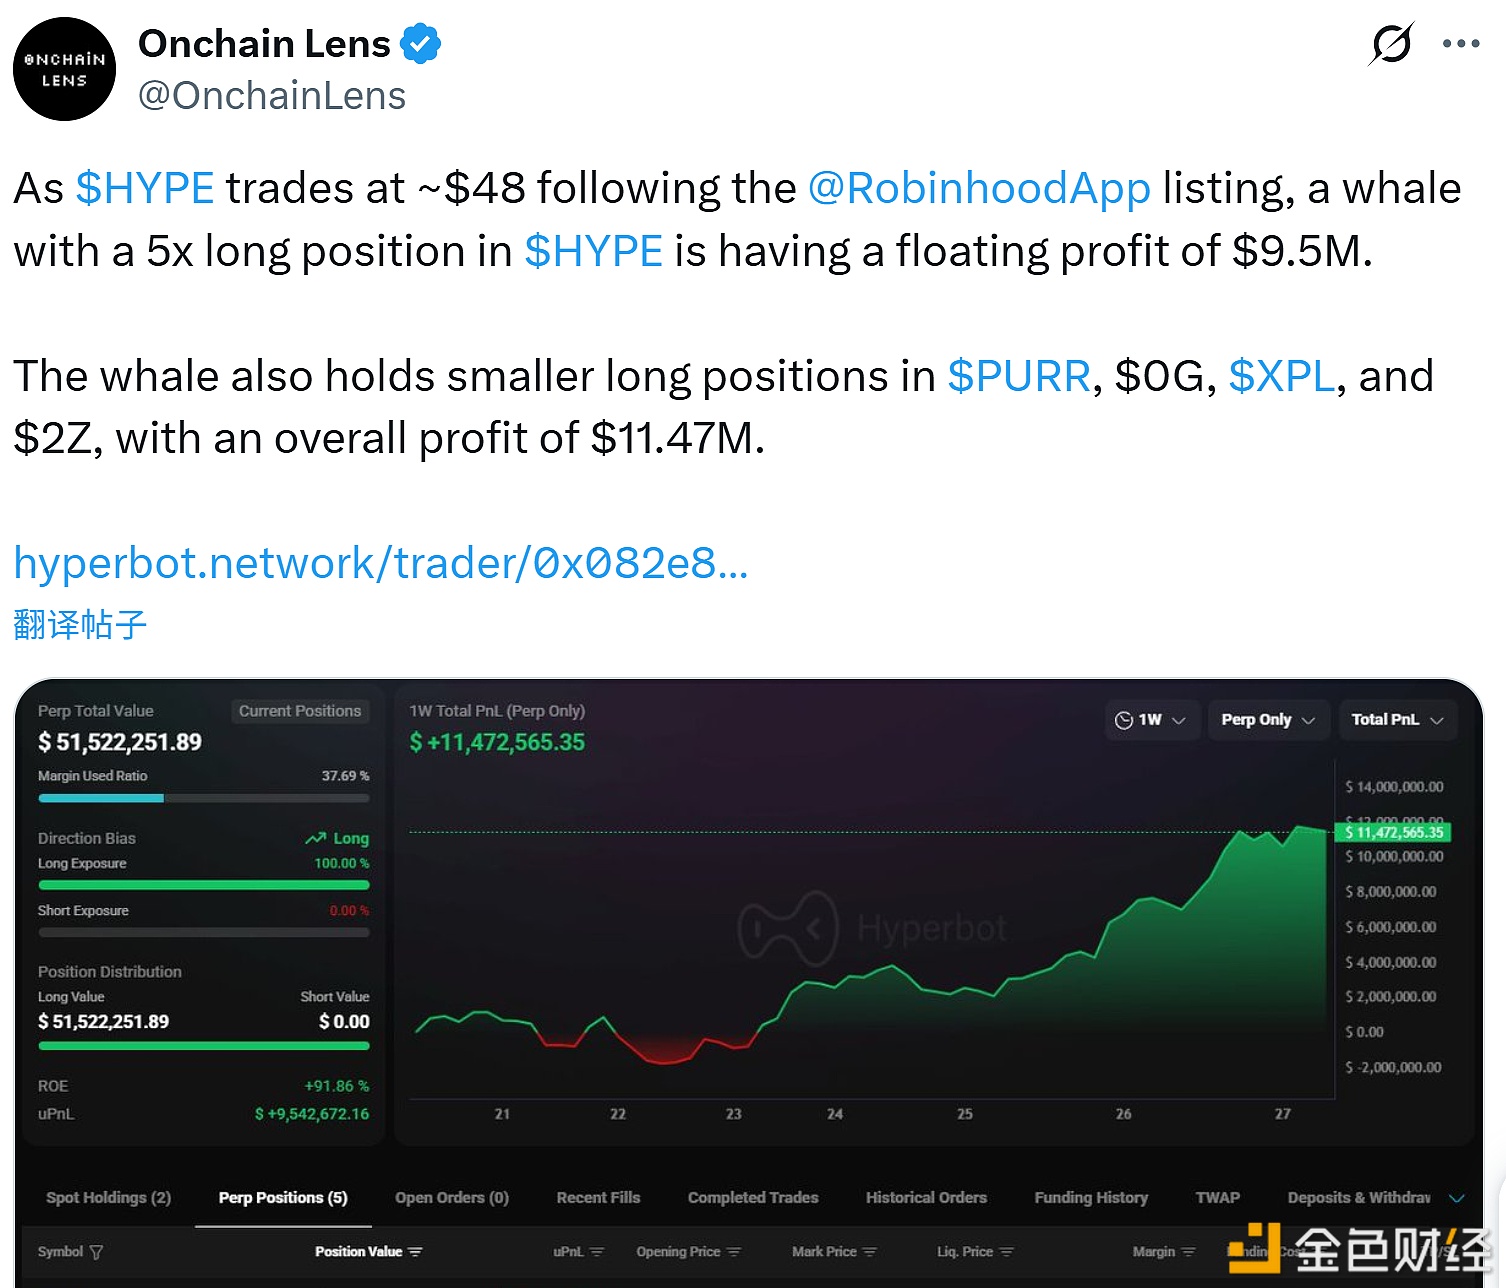Open the 1W timeframe dropdown
Screen dimensions: 1506x1288
click(1150, 720)
